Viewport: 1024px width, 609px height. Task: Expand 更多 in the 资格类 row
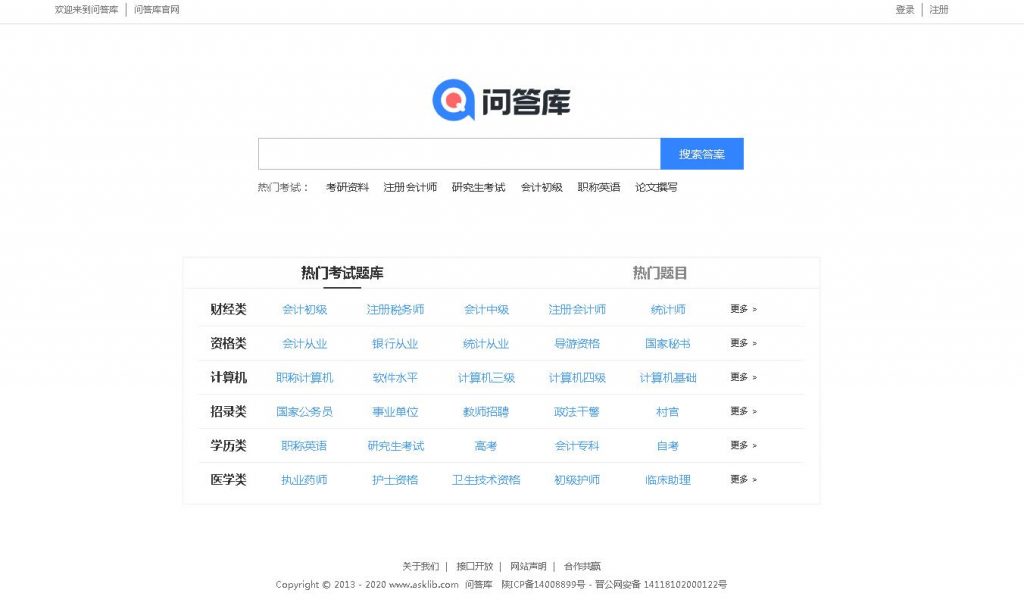tap(743, 343)
